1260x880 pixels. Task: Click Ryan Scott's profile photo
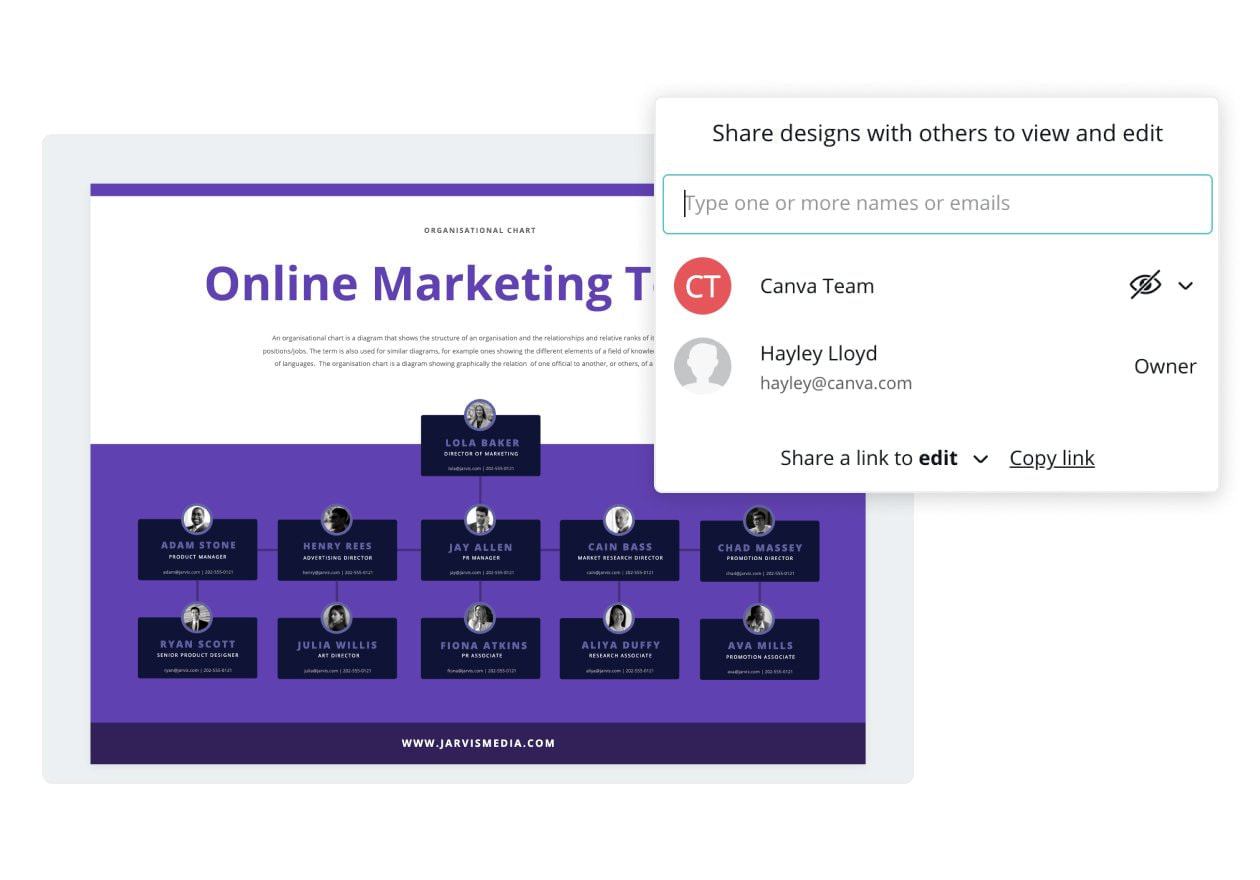pyautogui.click(x=197, y=617)
